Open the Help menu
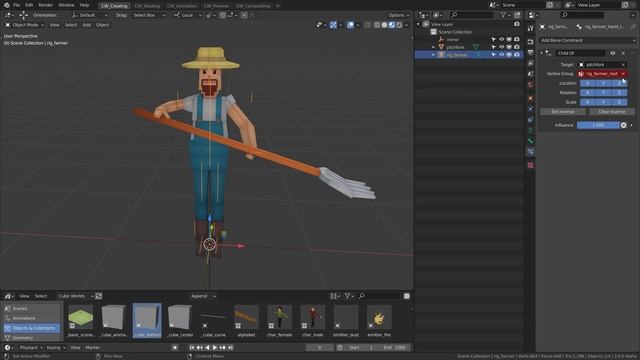This screenshot has height=360, width=640. click(84, 5)
